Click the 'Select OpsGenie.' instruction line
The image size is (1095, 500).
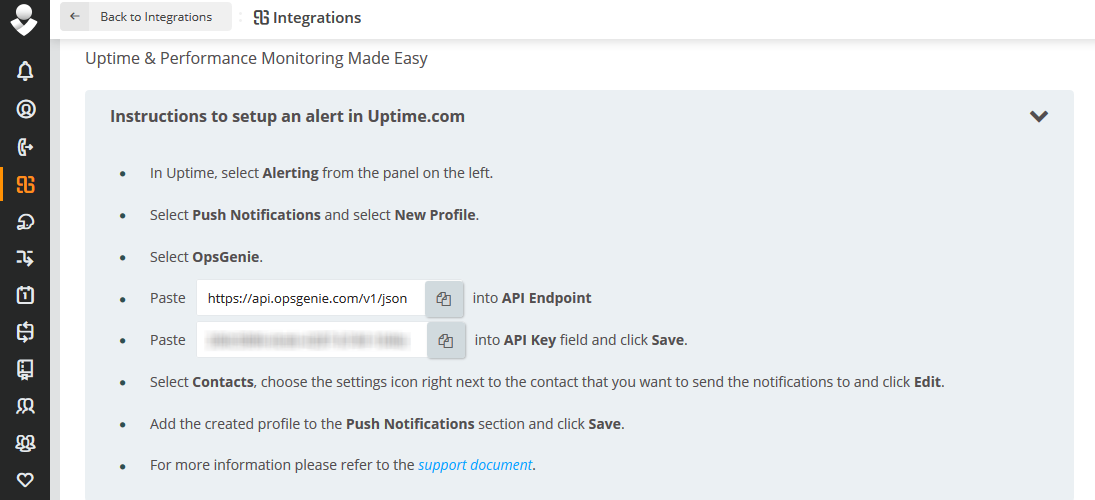[x=206, y=257]
